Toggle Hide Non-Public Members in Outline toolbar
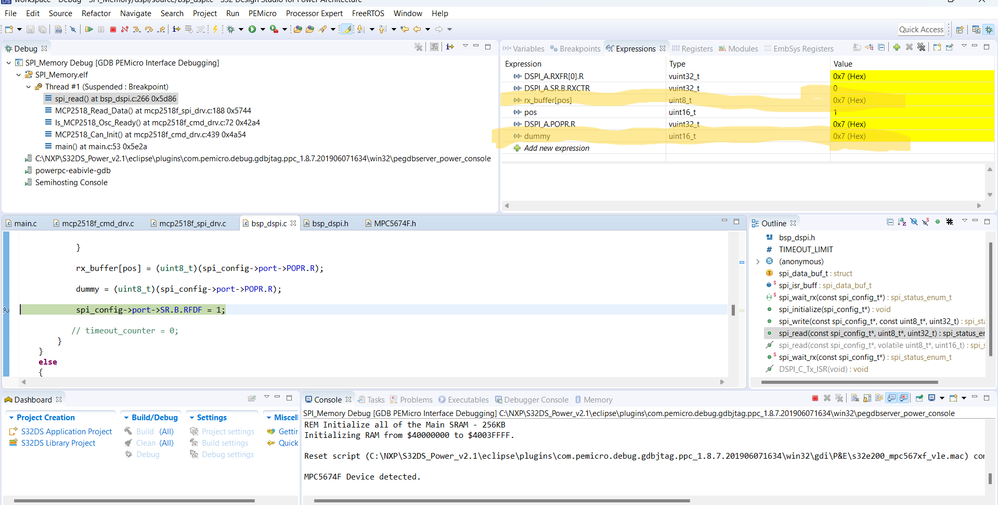 pyautogui.click(x=938, y=222)
